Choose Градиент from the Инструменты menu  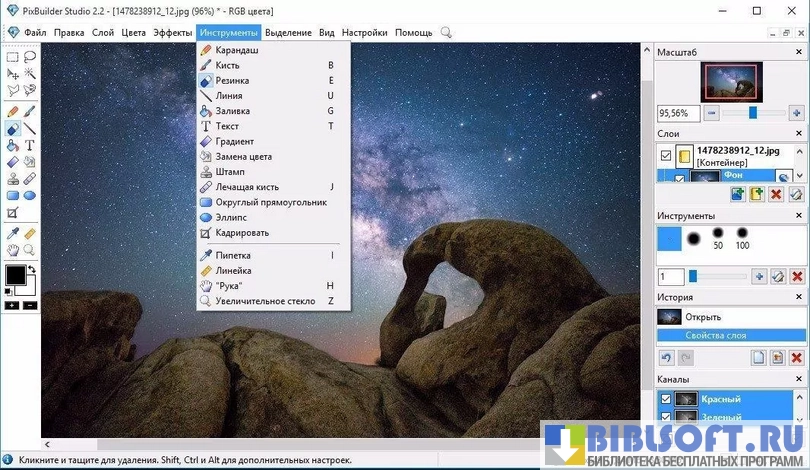(235, 141)
